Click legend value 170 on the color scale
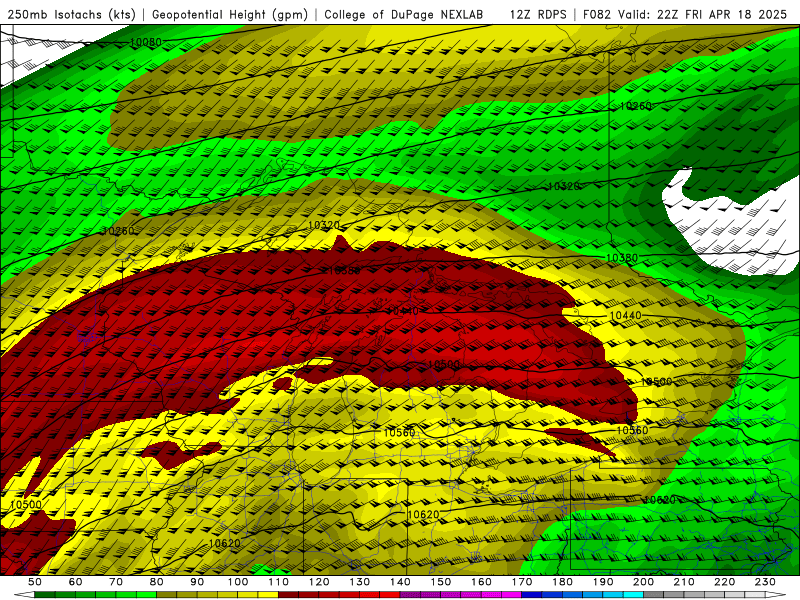800x600 pixels. [521, 582]
